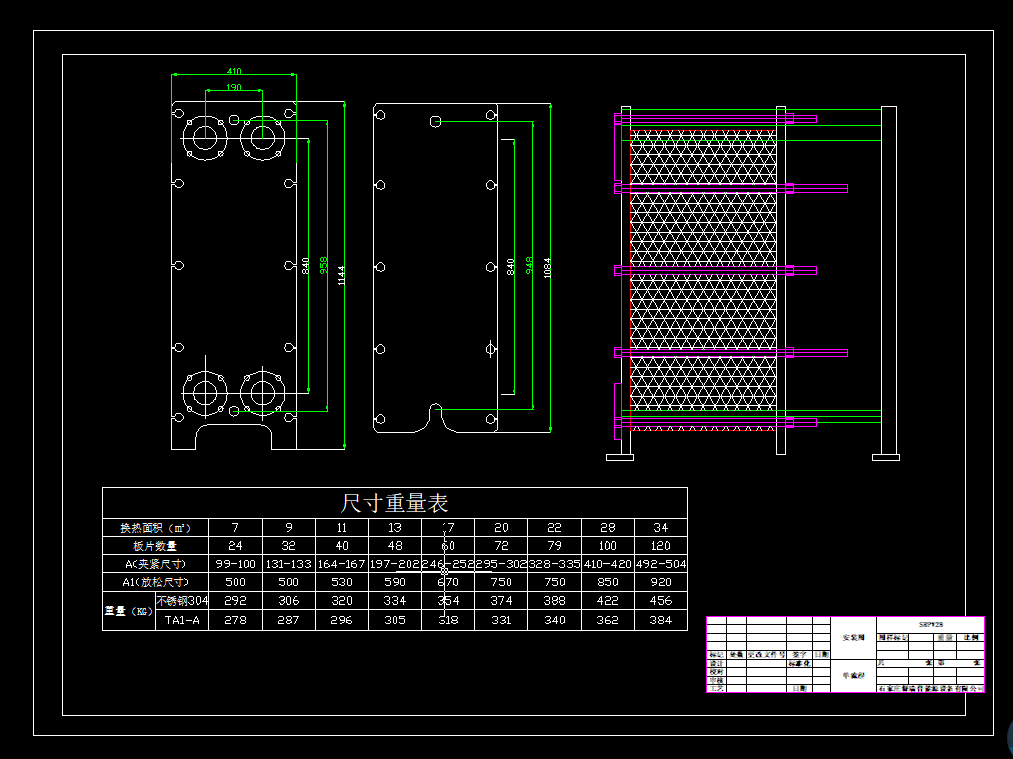Screen dimensions: 1013x759
Task: Click the 安装图 title block cell
Action: click(853, 637)
